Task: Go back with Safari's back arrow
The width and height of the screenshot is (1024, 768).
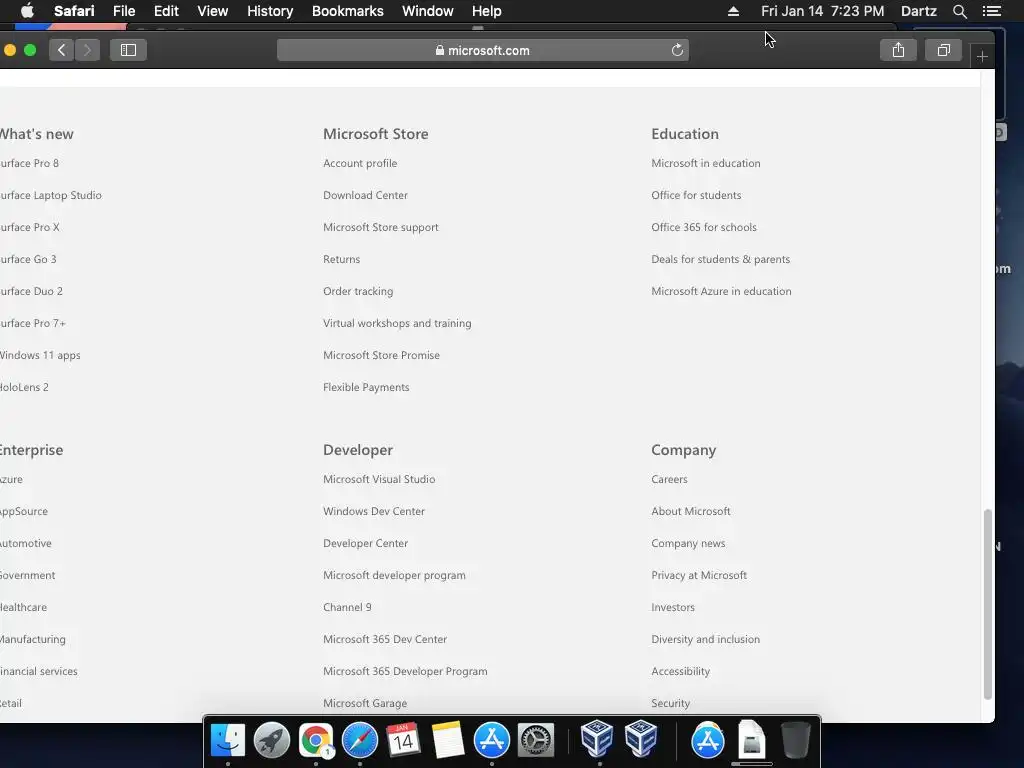Action: 61,50
